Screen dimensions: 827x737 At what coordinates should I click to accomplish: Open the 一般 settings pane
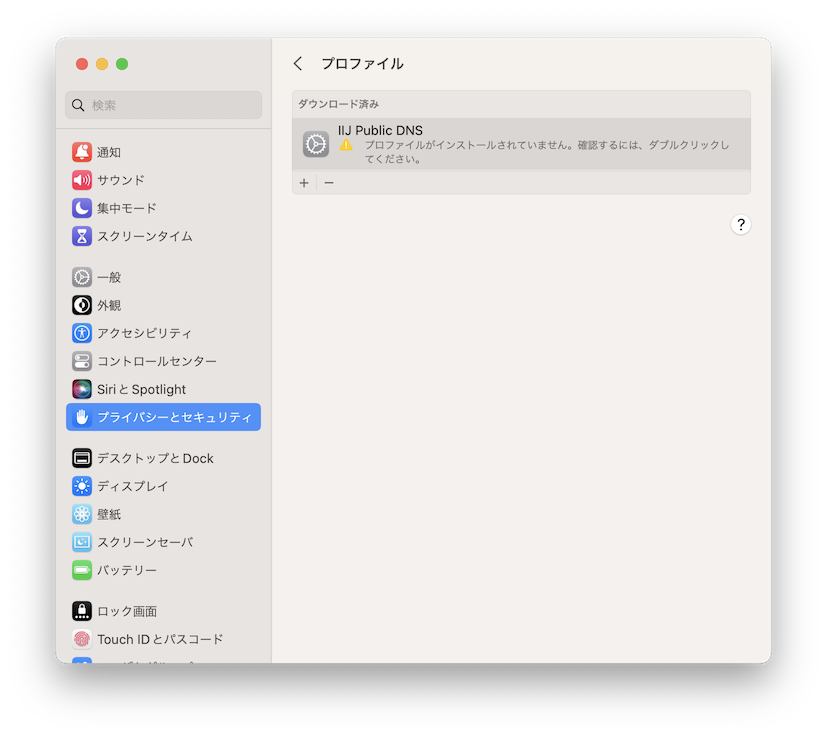[x=164, y=277]
